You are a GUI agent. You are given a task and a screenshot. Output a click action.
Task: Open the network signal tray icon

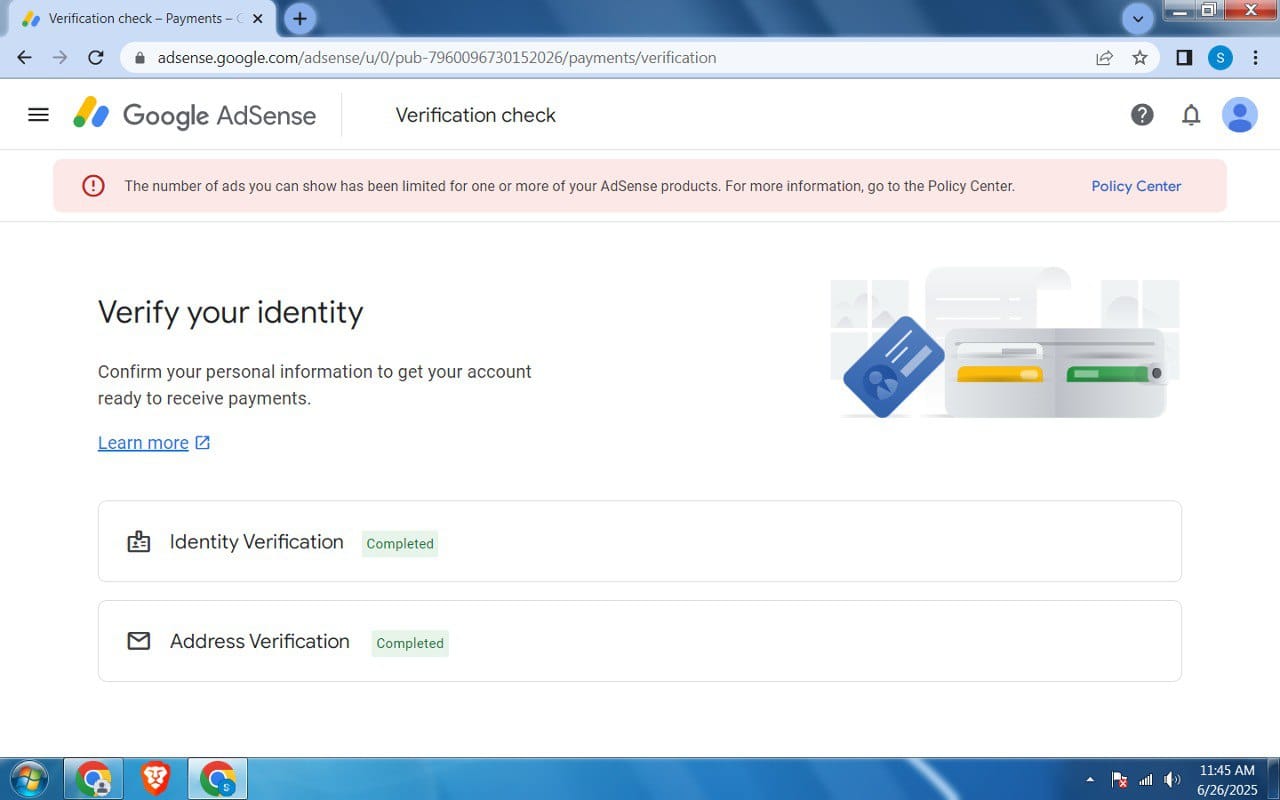click(x=1146, y=779)
